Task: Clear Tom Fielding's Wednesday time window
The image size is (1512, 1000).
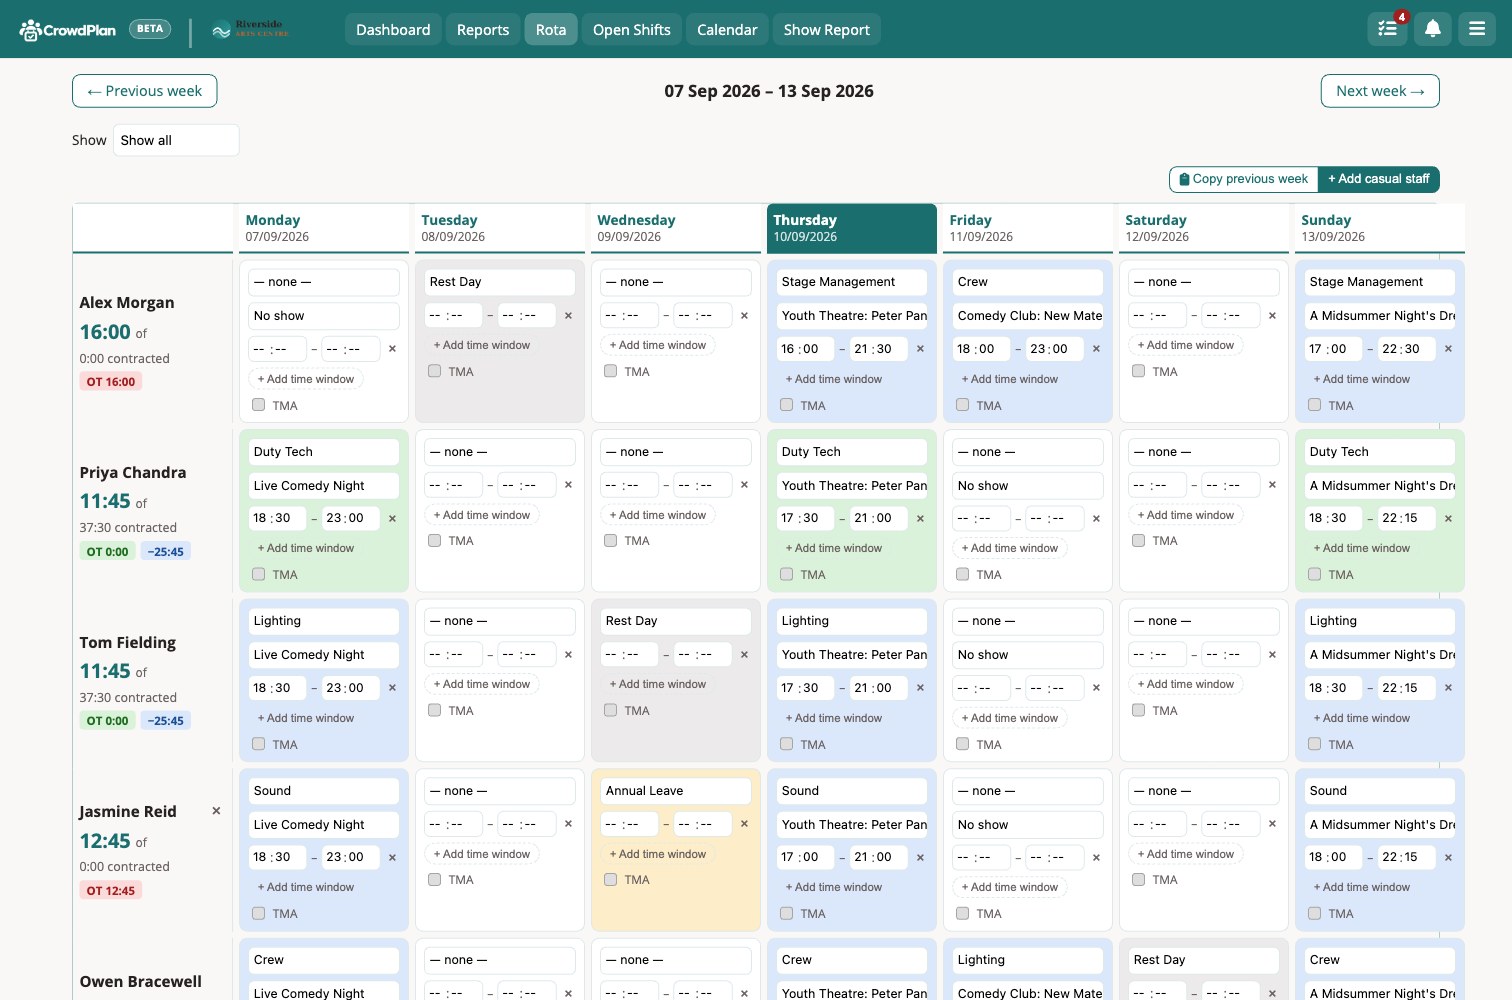Action: point(744,654)
